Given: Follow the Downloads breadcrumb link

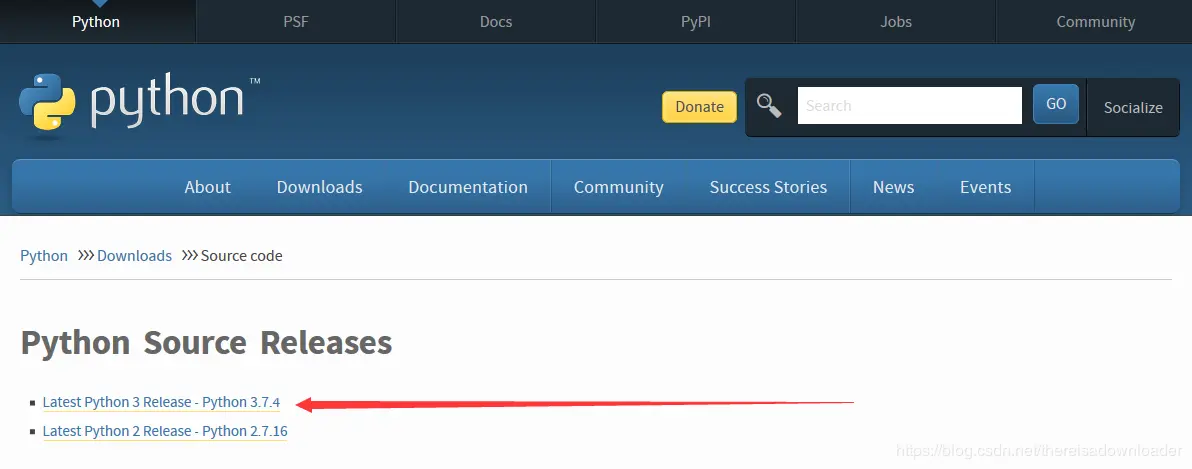Looking at the screenshot, I should [135, 255].
